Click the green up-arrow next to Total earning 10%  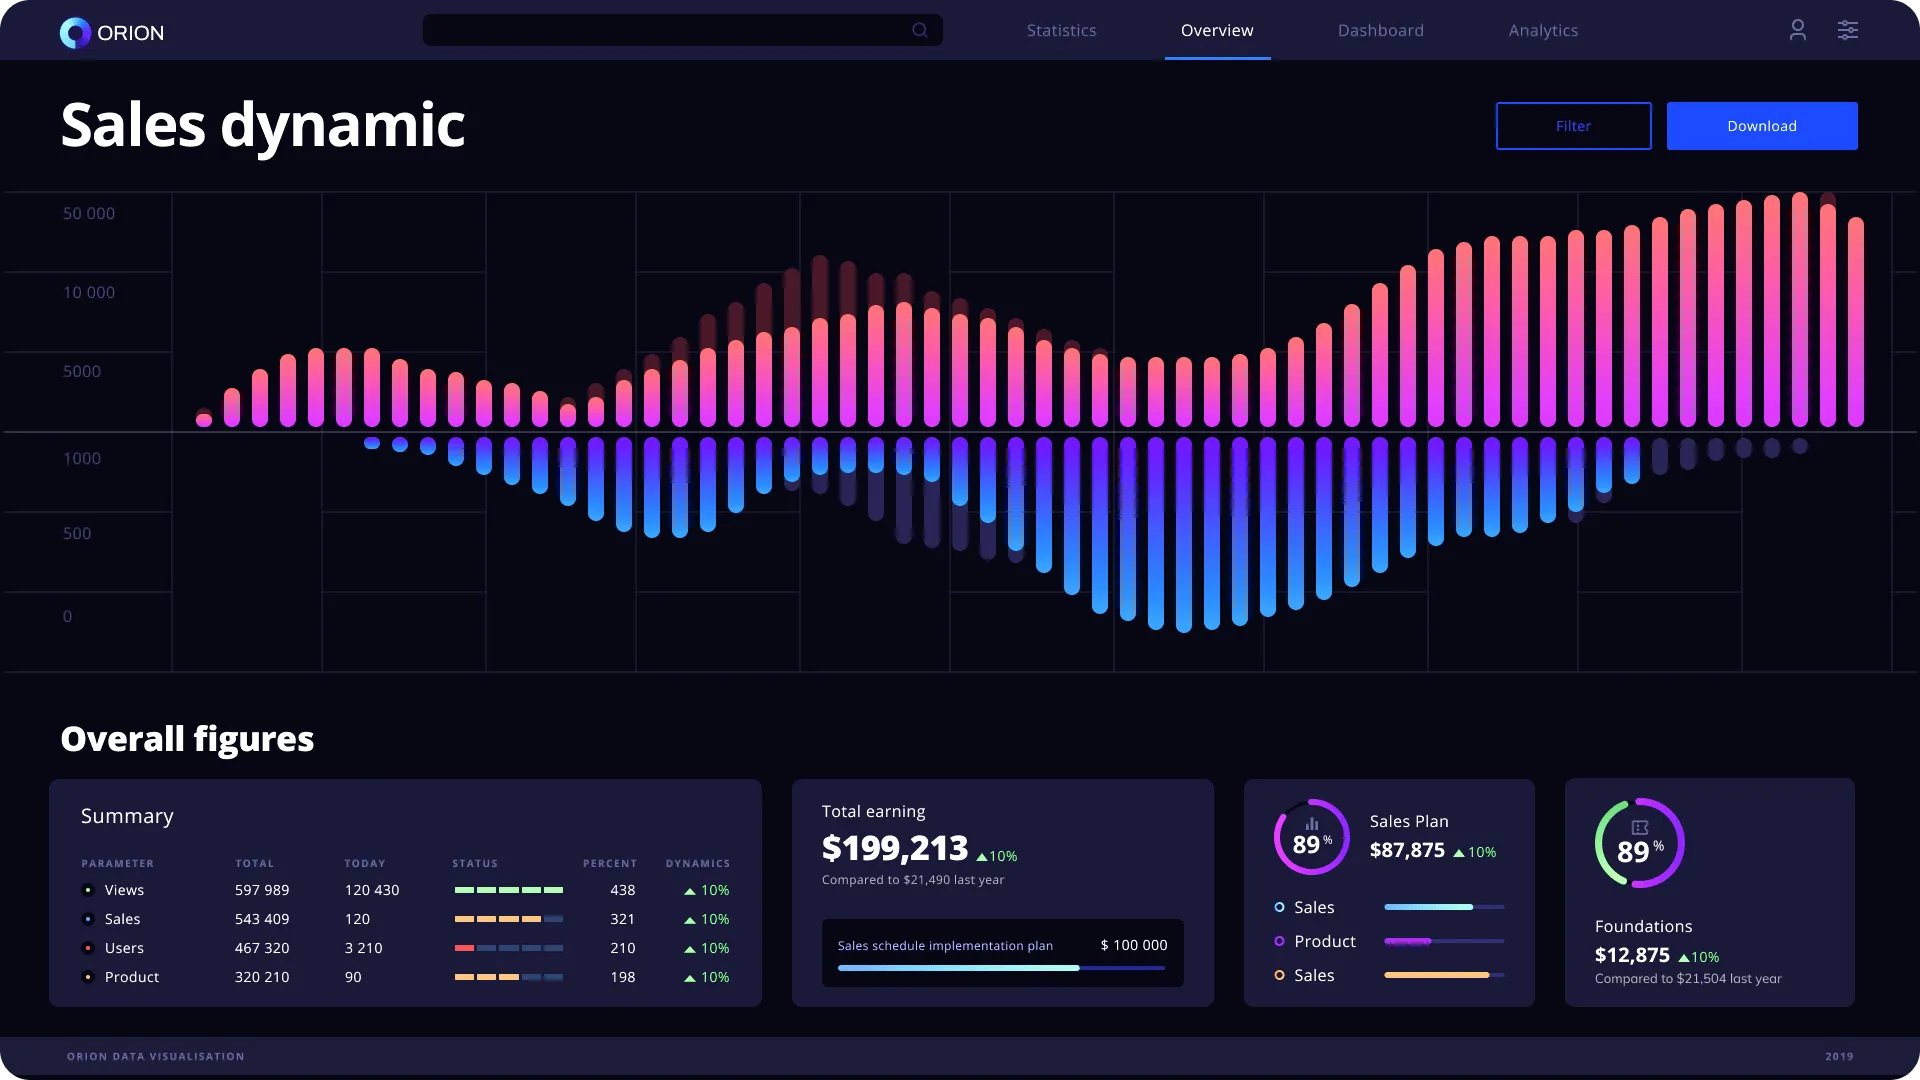click(983, 858)
